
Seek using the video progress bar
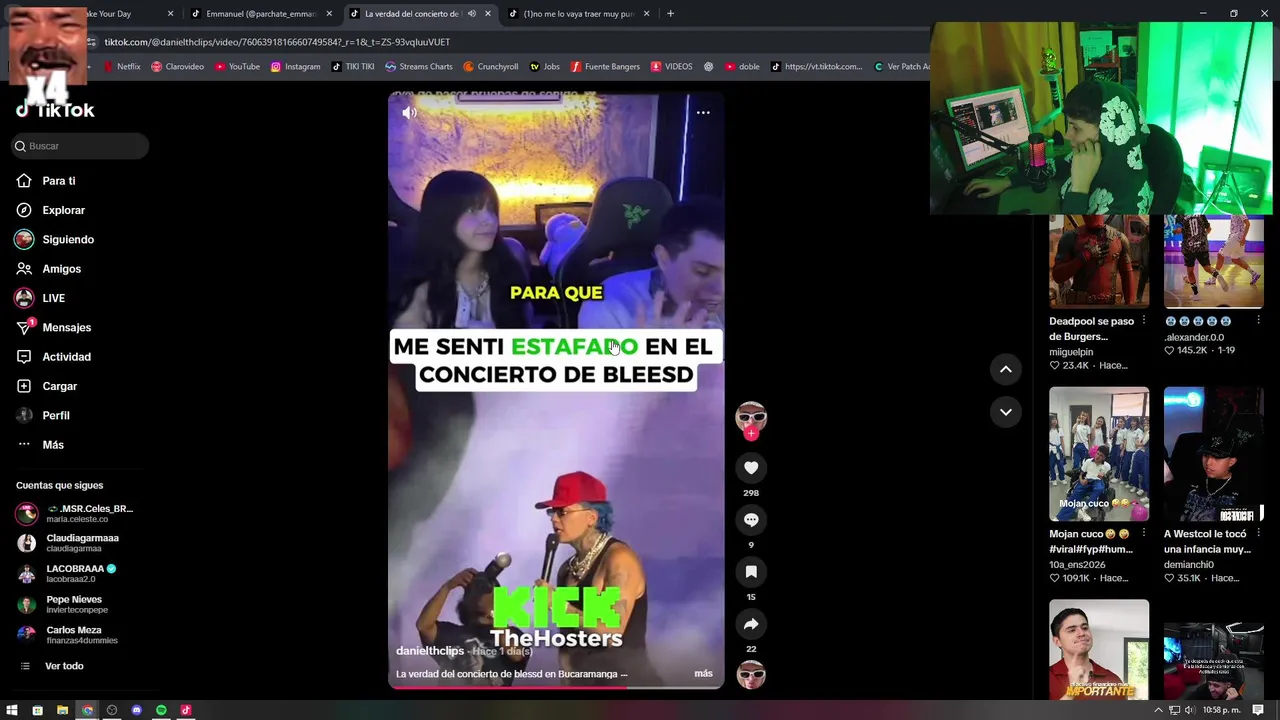click(x=556, y=687)
